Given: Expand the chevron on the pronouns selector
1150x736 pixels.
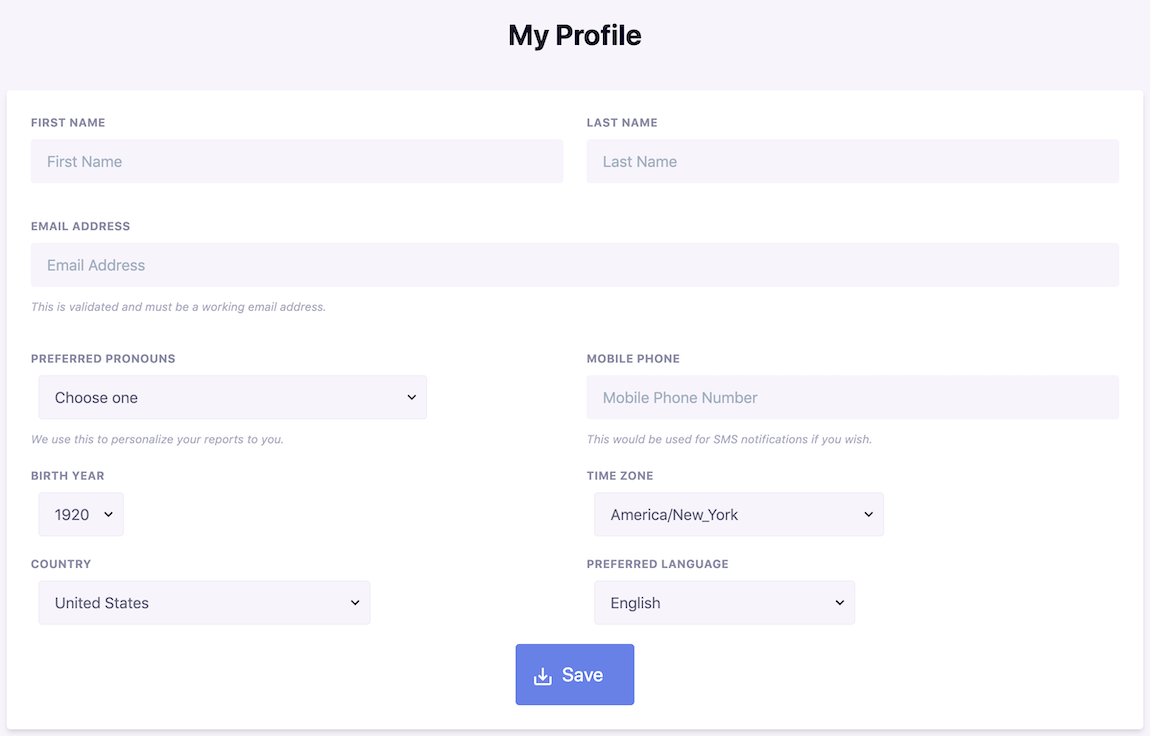Looking at the screenshot, I should tap(411, 397).
